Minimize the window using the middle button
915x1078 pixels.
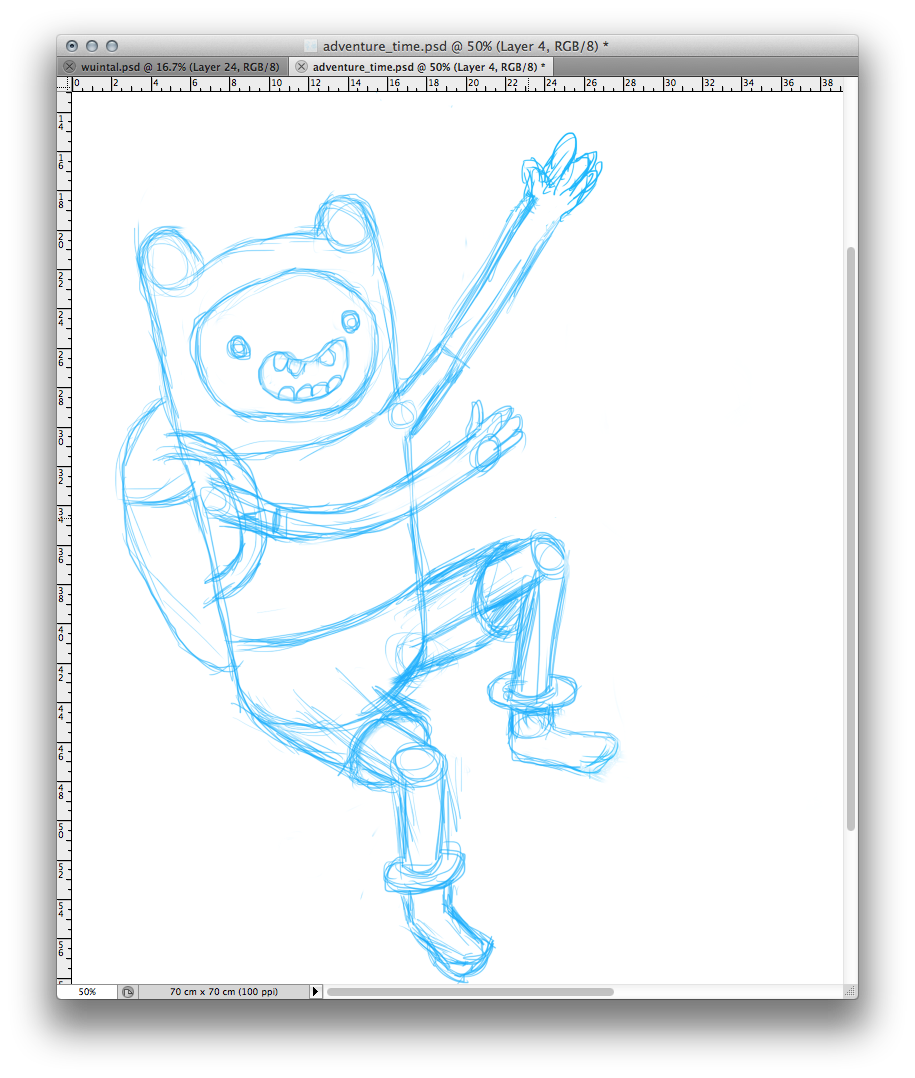[x=92, y=46]
